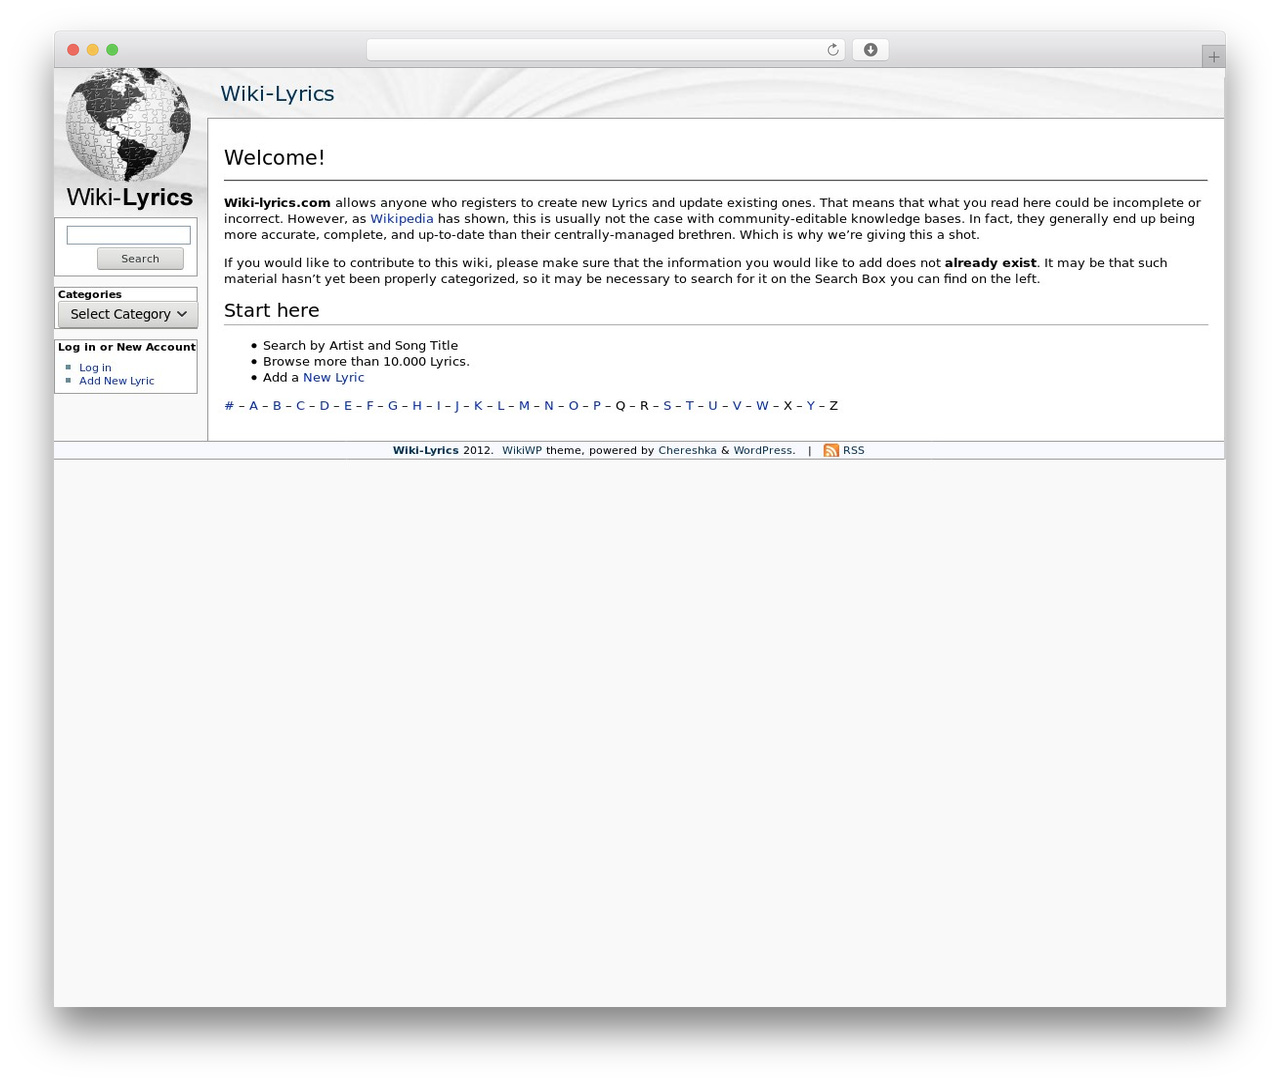Open a new tab with the plus icon

coord(1213,57)
